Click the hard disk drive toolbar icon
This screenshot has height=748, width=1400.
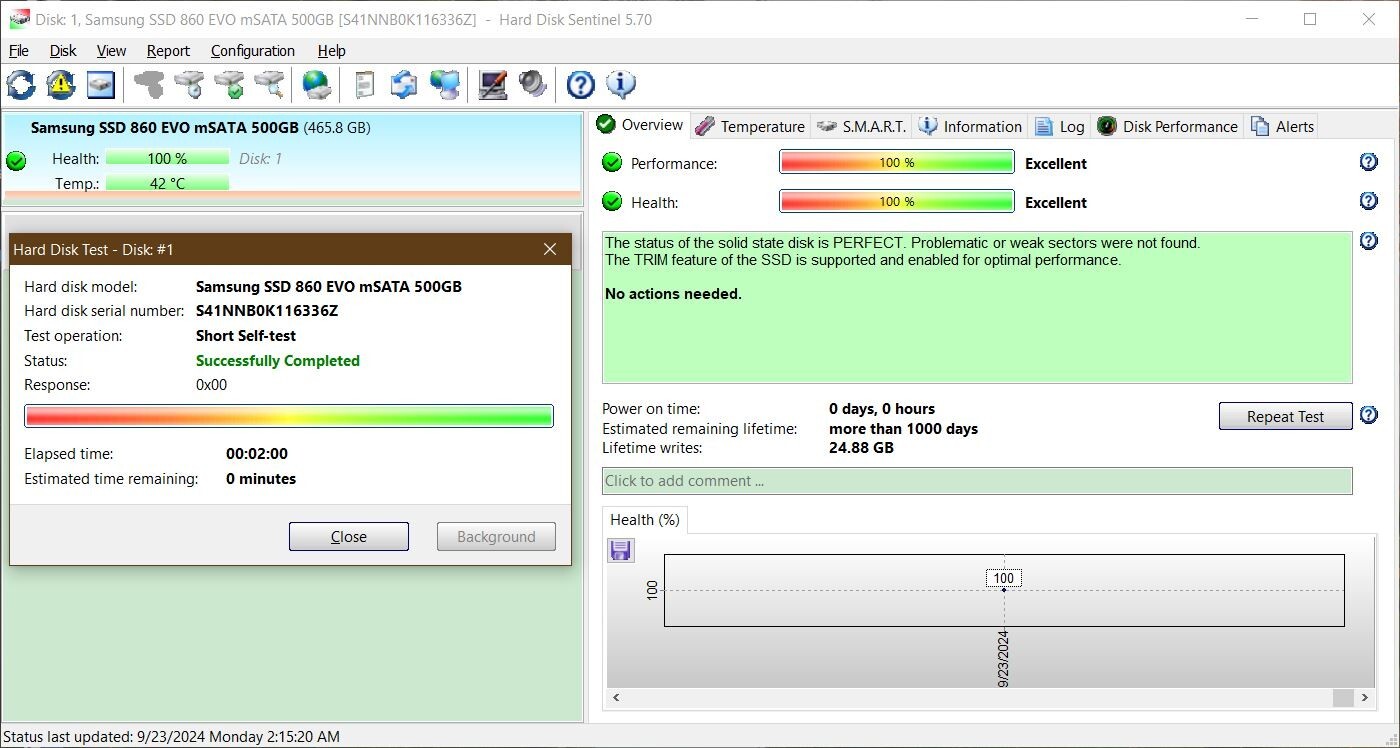tap(101, 85)
